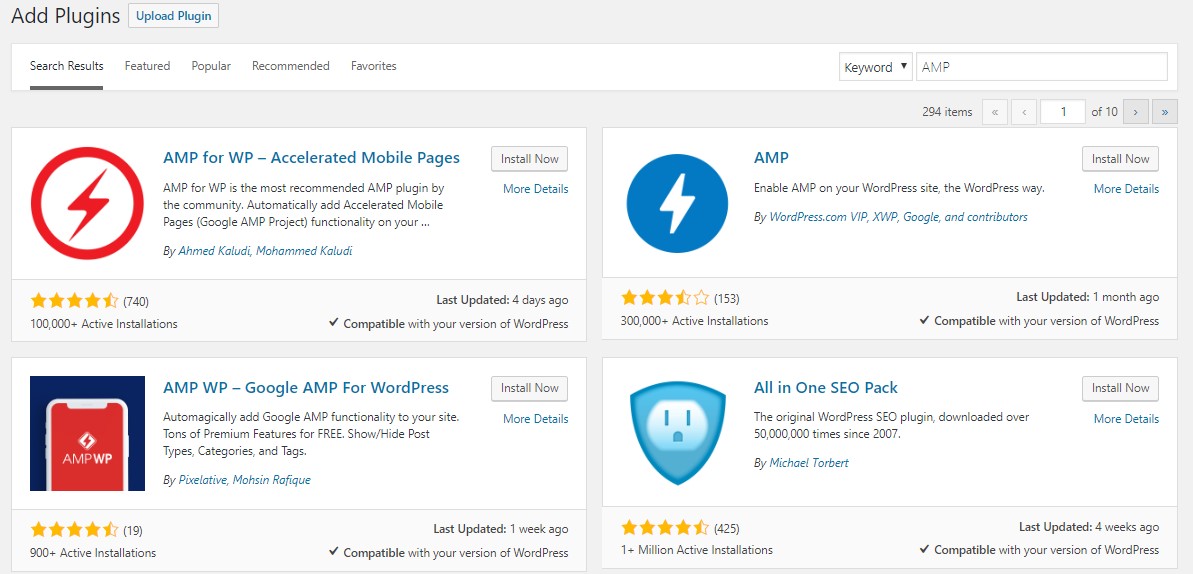Image resolution: width=1193 pixels, height=574 pixels.
Task: Click the Upload Plugin button
Action: click(173, 16)
